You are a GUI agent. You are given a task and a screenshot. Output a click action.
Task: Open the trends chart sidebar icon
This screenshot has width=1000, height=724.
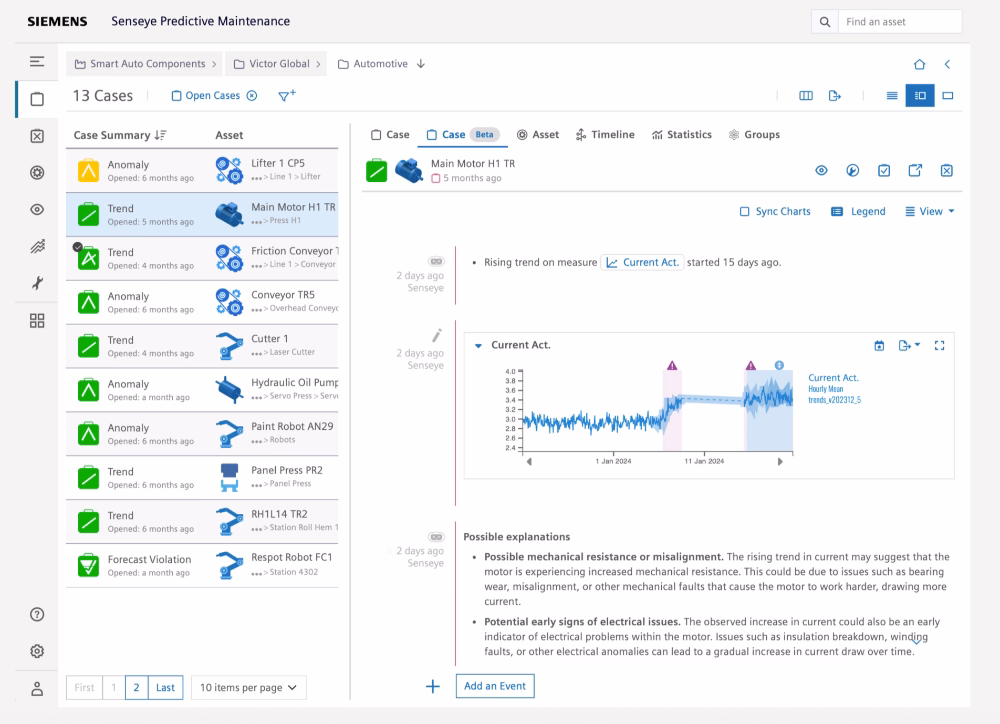pos(37,246)
